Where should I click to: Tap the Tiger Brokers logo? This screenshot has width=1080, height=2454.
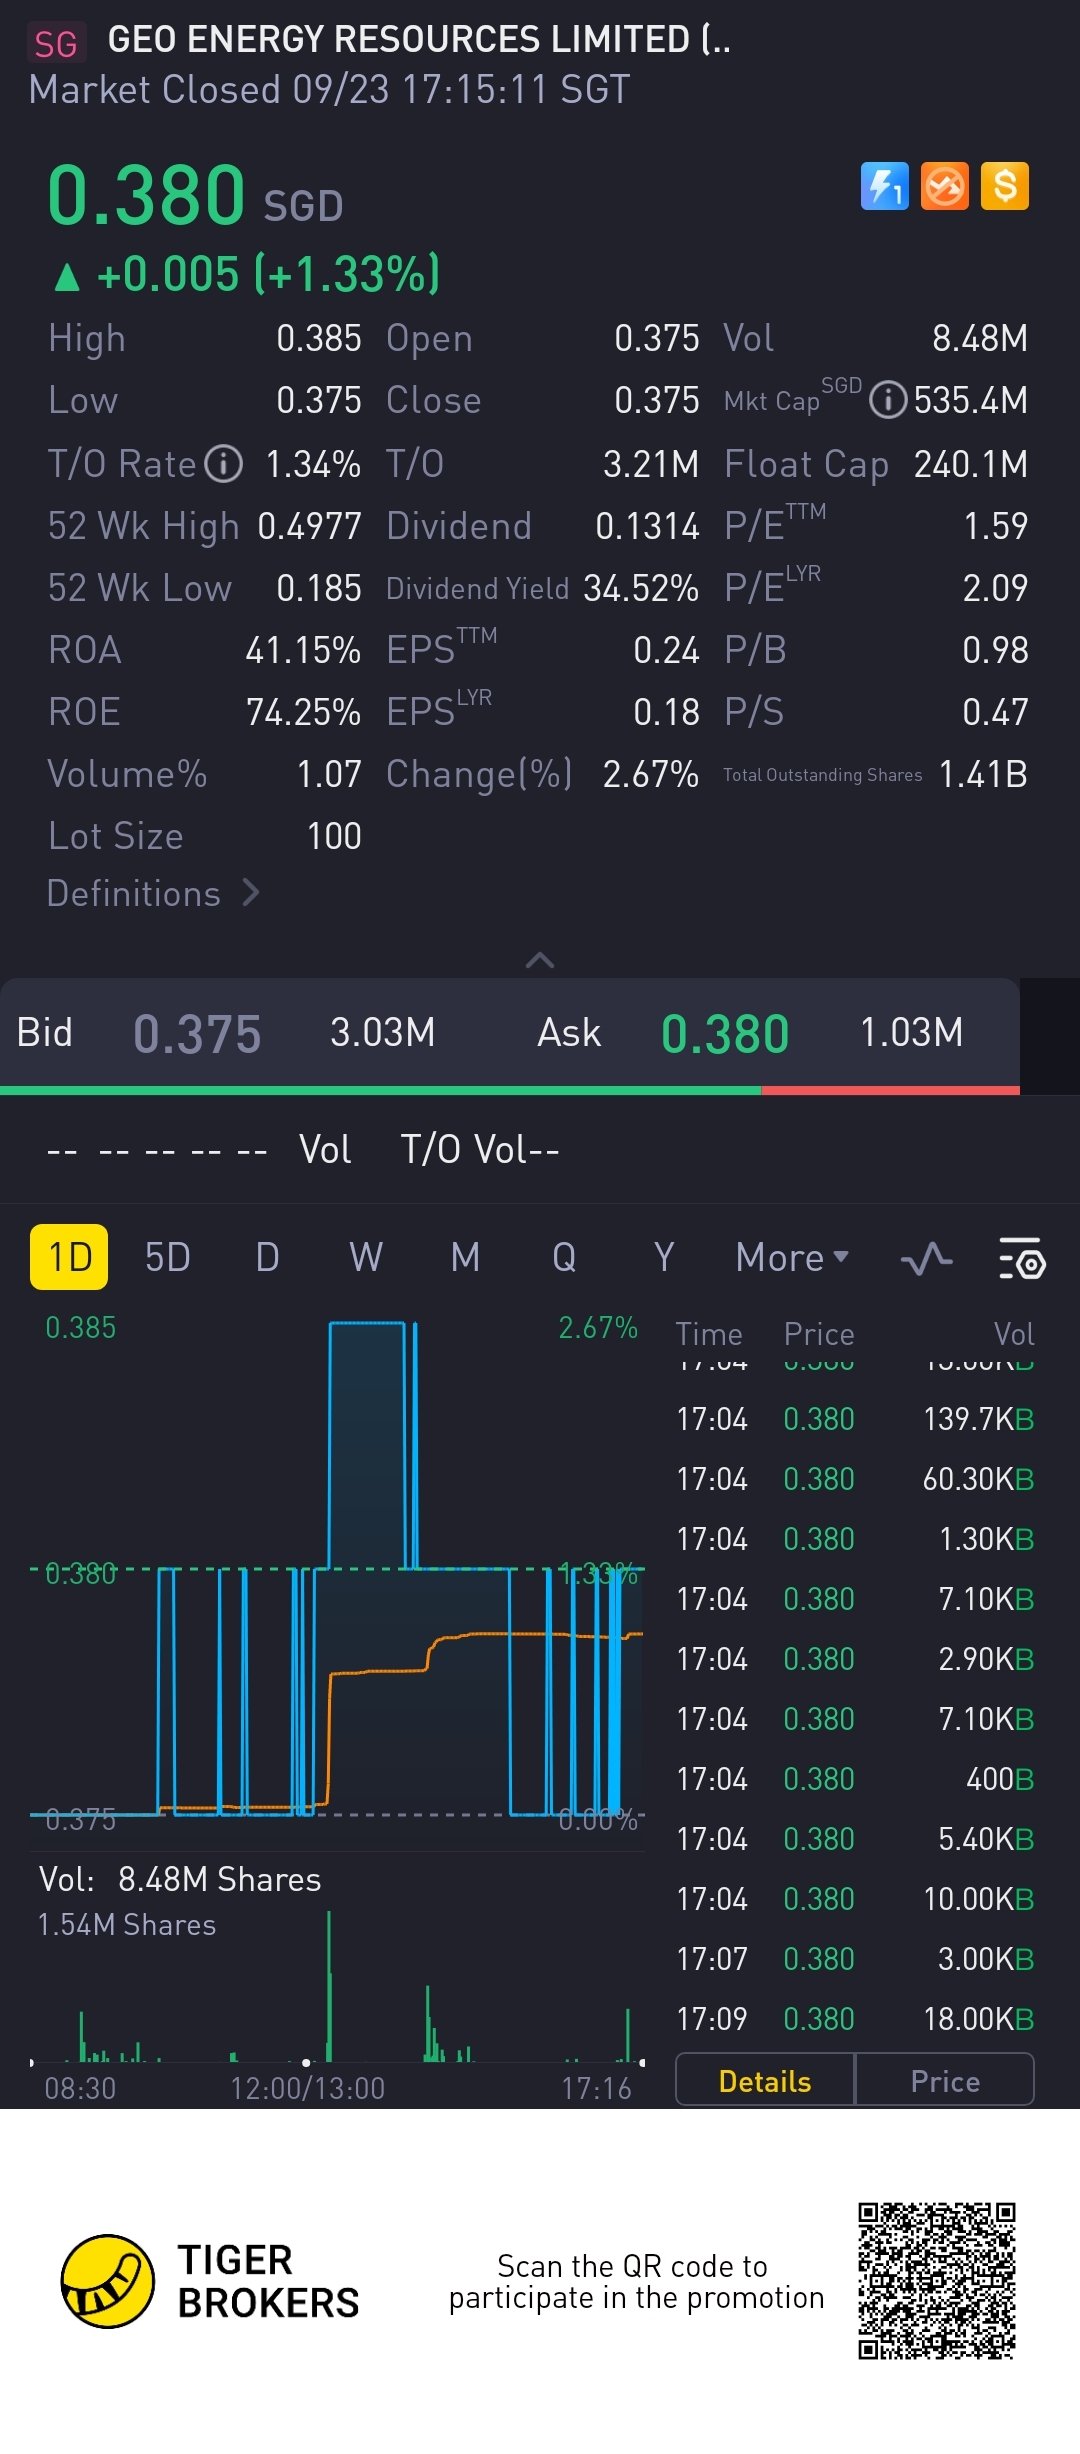point(108,2281)
